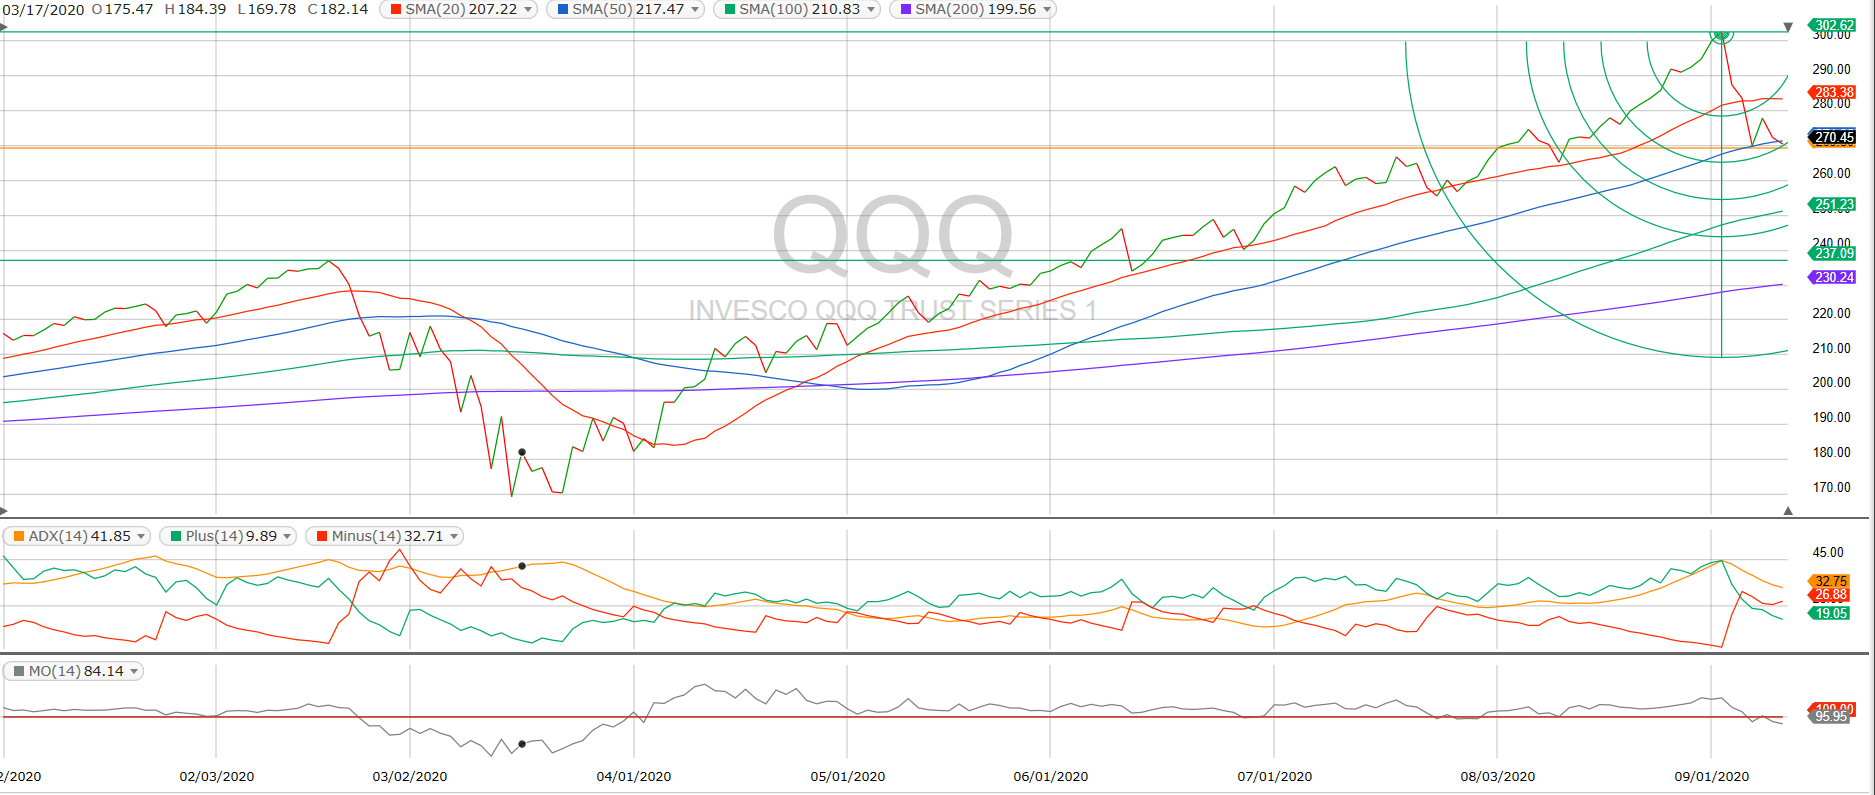The image size is (1875, 795).
Task: Select the SMA(200) 199.56 legend label
Action: [976, 9]
